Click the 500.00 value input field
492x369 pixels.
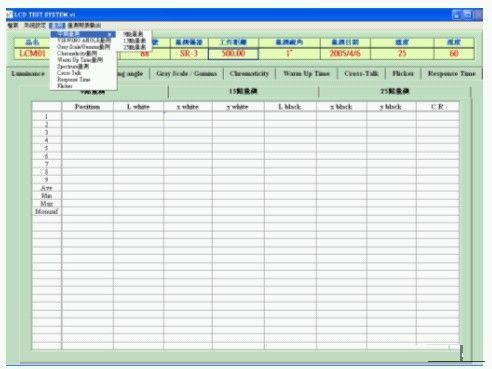[x=233, y=54]
